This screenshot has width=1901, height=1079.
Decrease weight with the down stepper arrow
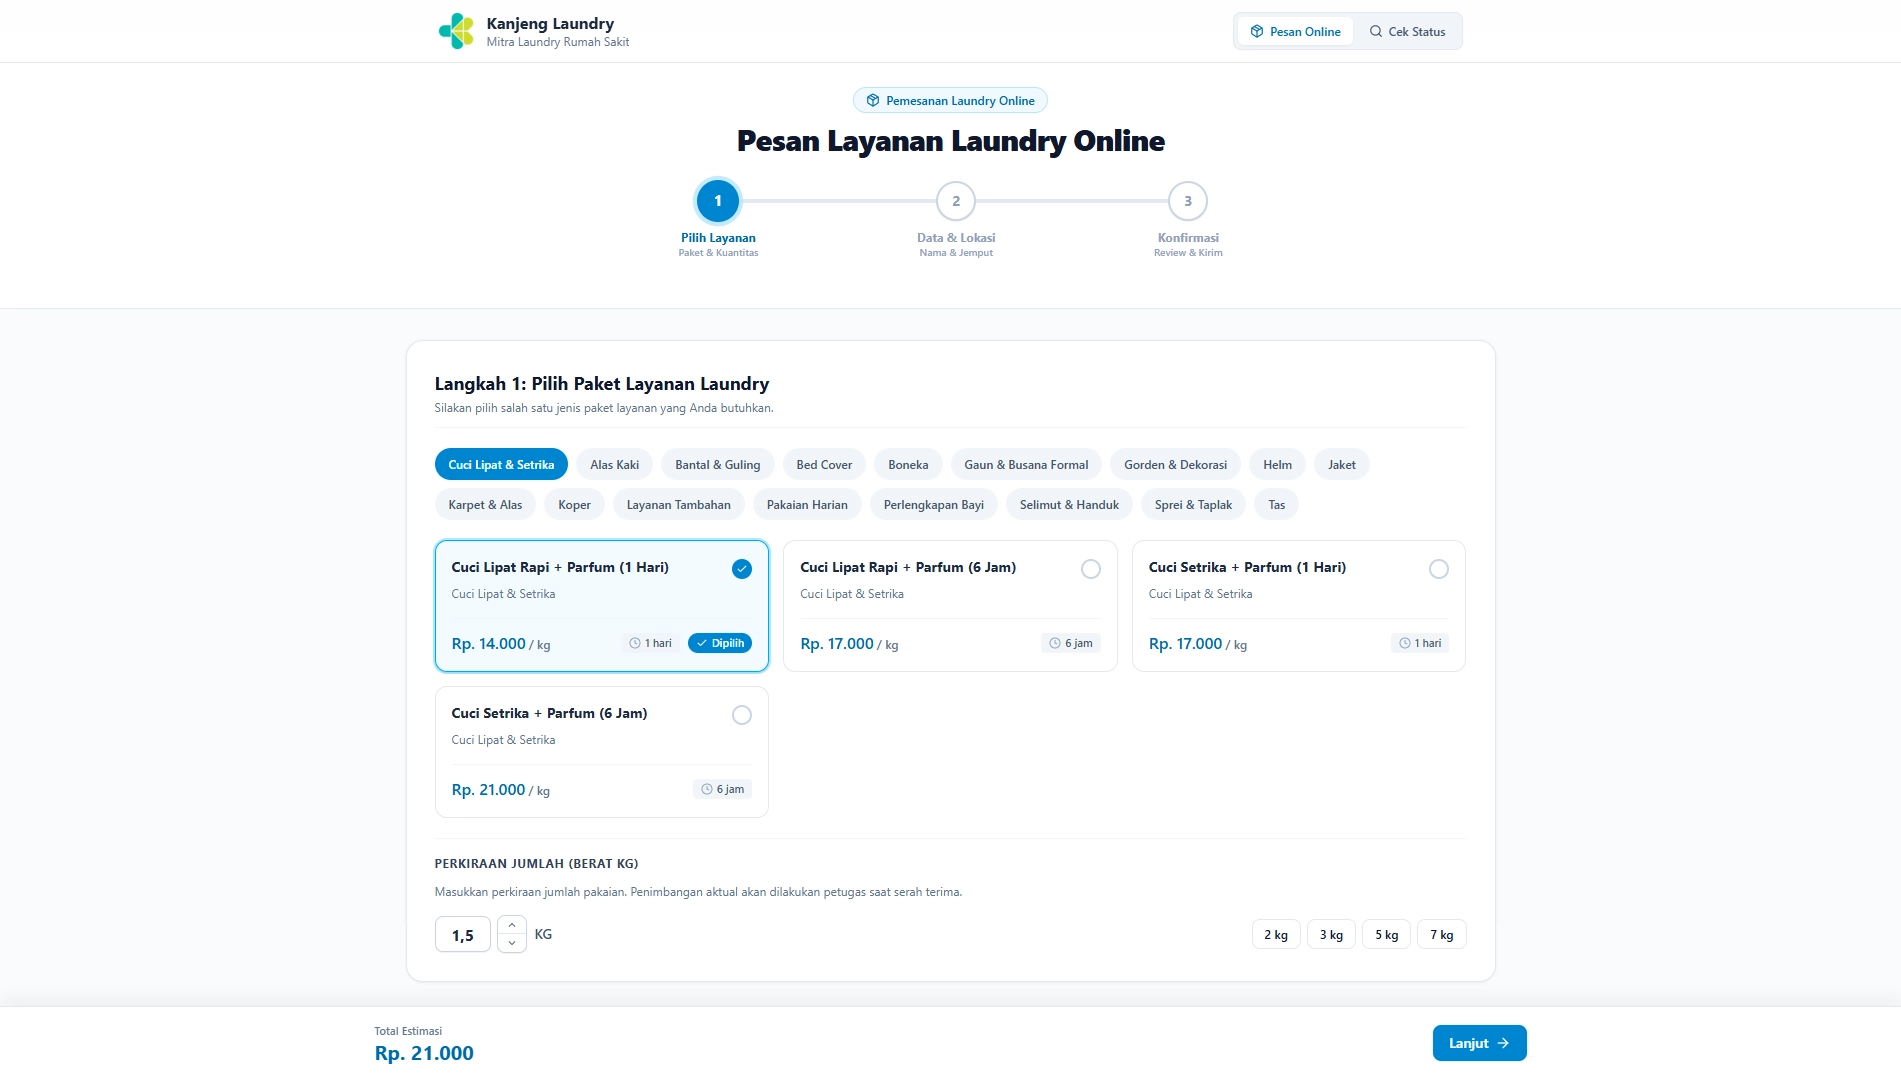pyautogui.click(x=512, y=943)
